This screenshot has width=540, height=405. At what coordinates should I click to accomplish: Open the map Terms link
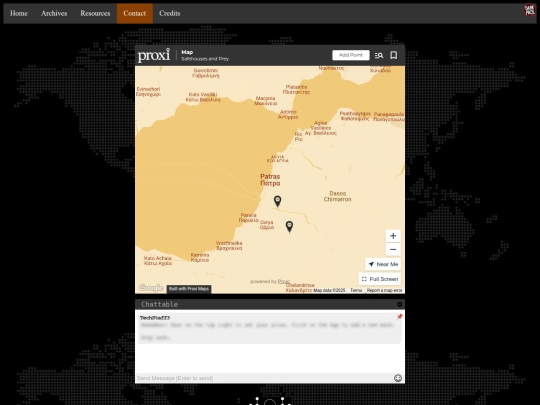[356, 290]
